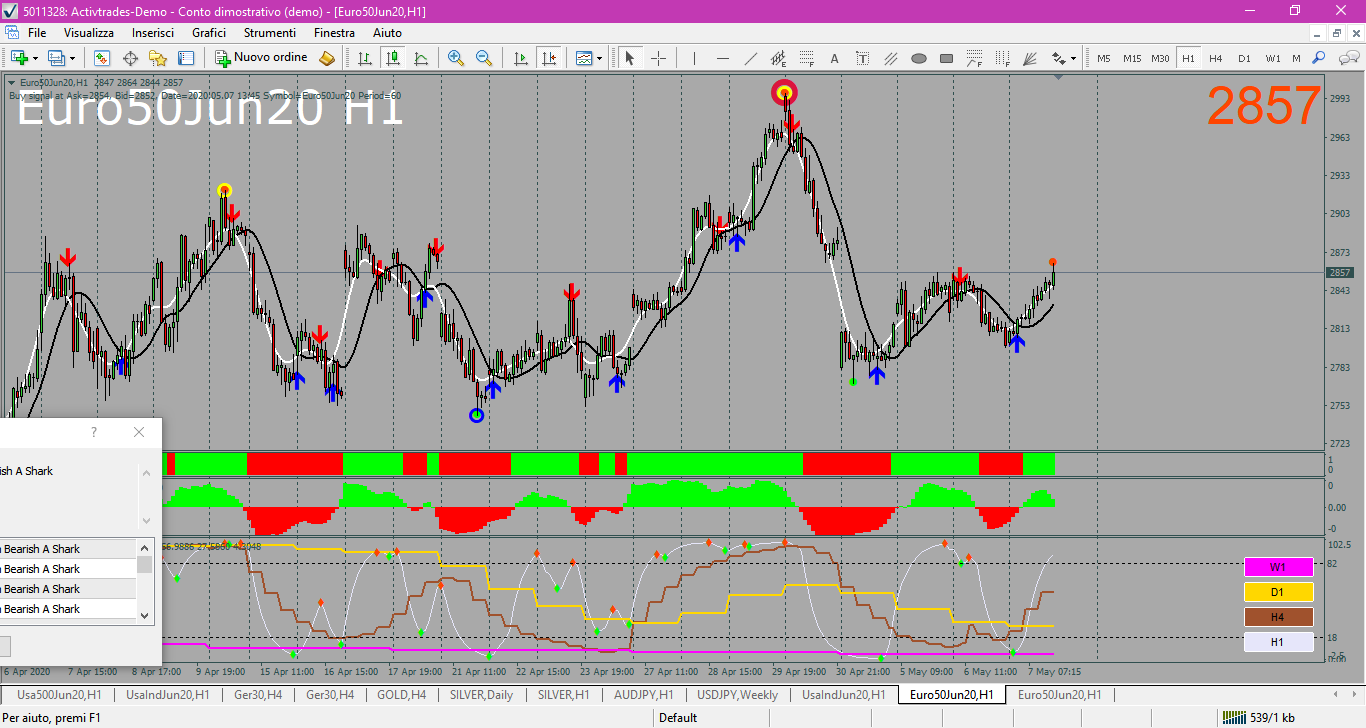Select the arrow cursor tool
The height and width of the screenshot is (728, 1366).
pos(630,58)
